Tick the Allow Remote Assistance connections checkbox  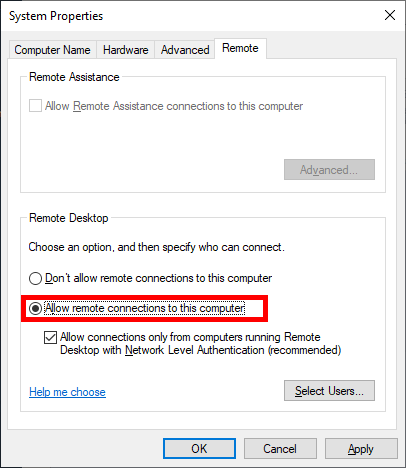35,106
